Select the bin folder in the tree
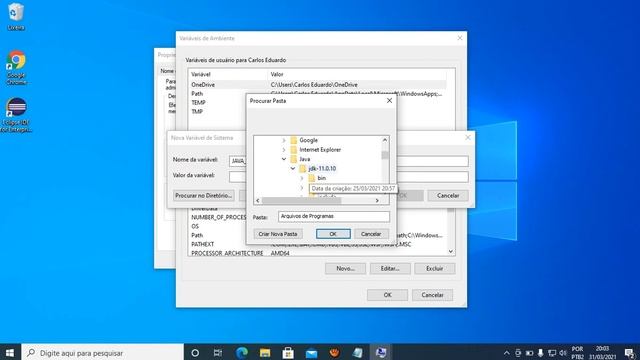This screenshot has width=640, height=360. (322, 178)
